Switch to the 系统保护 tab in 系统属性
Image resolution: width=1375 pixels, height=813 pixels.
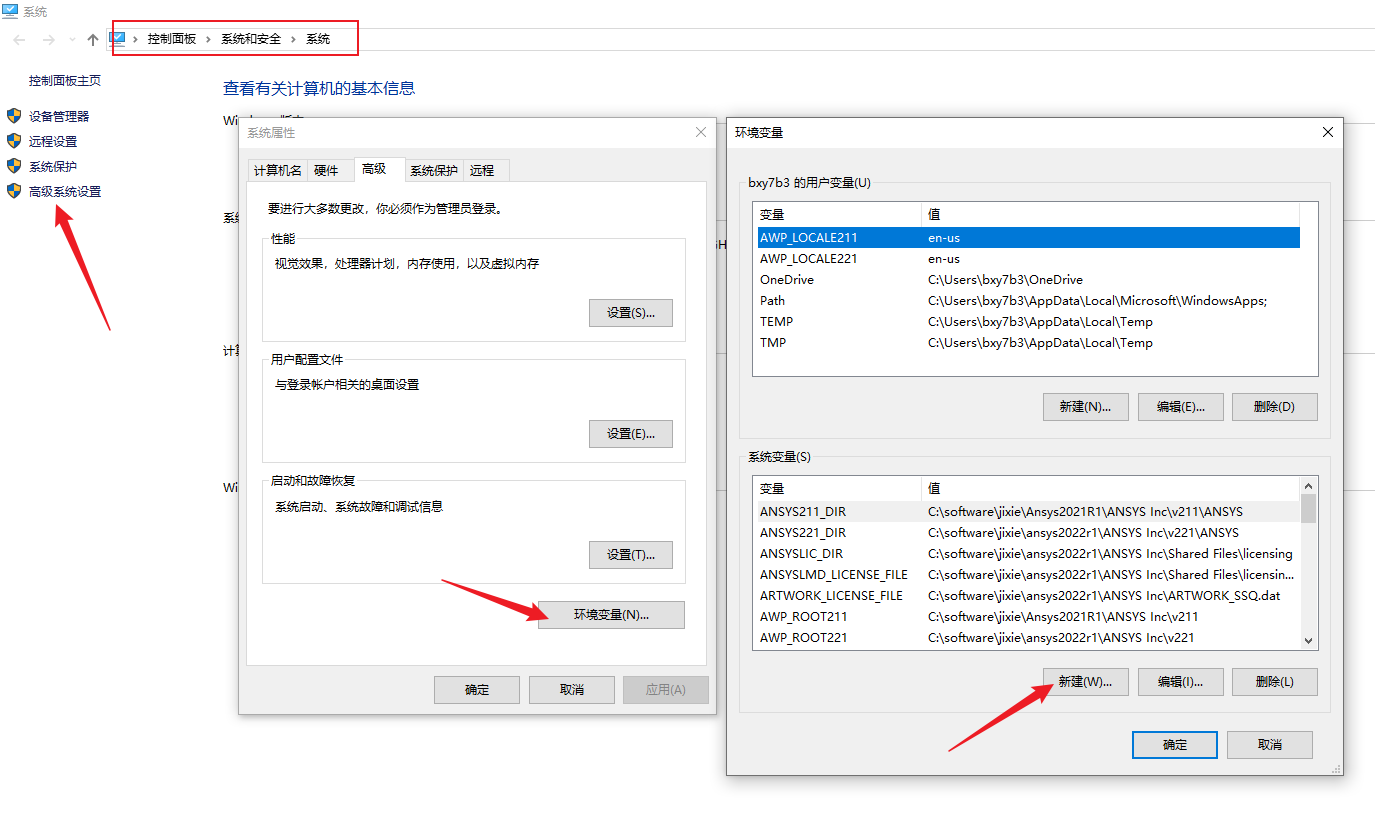click(434, 171)
